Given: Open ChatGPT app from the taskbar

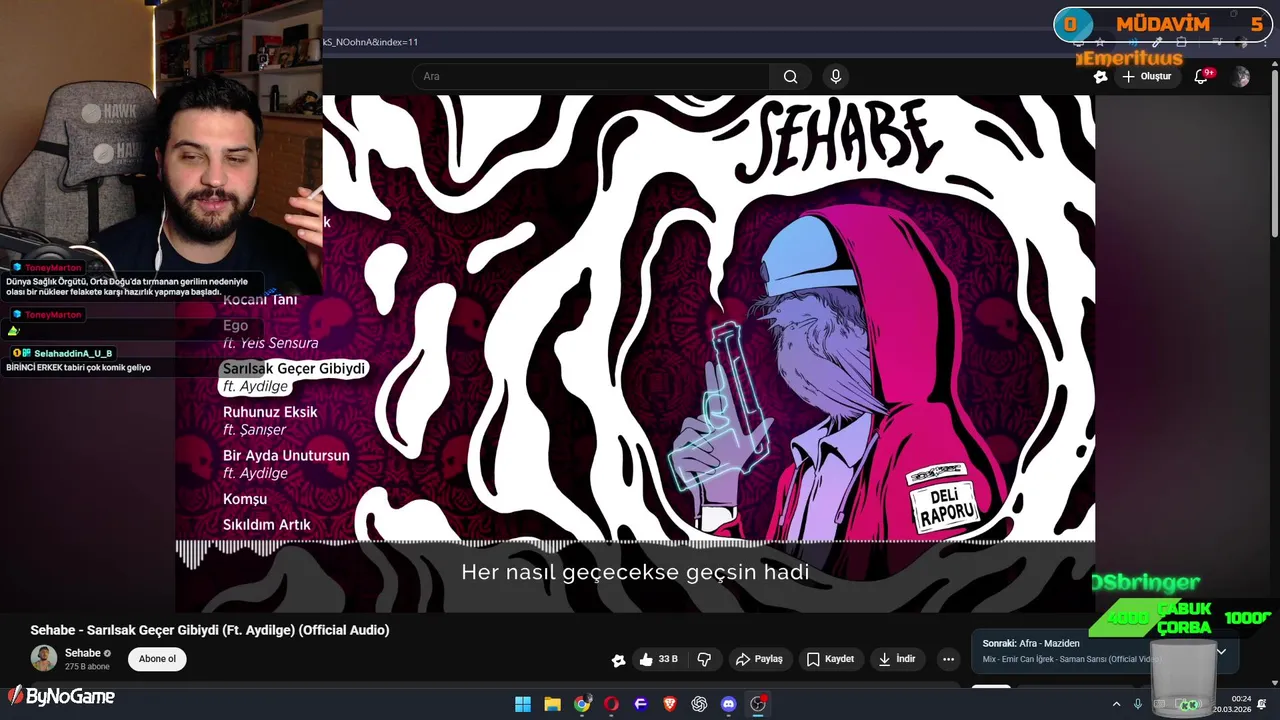Looking at the screenshot, I should coord(699,704).
